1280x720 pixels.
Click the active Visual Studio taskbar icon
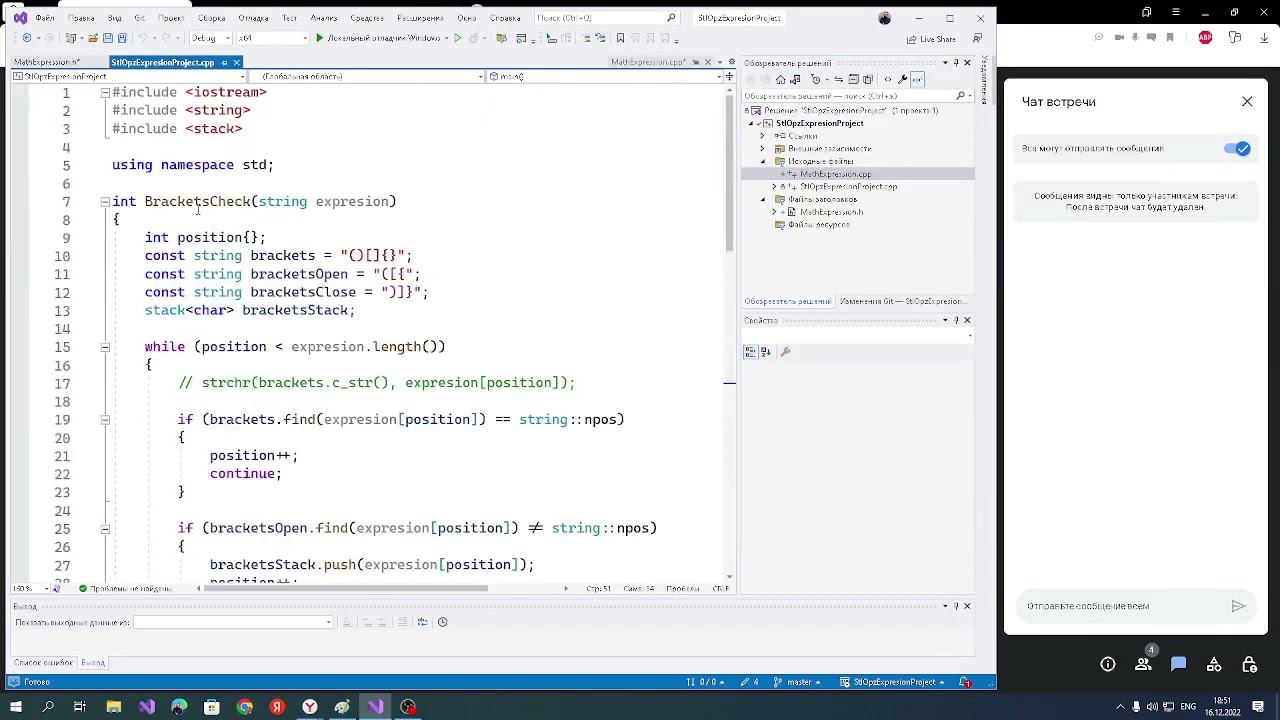click(x=375, y=707)
